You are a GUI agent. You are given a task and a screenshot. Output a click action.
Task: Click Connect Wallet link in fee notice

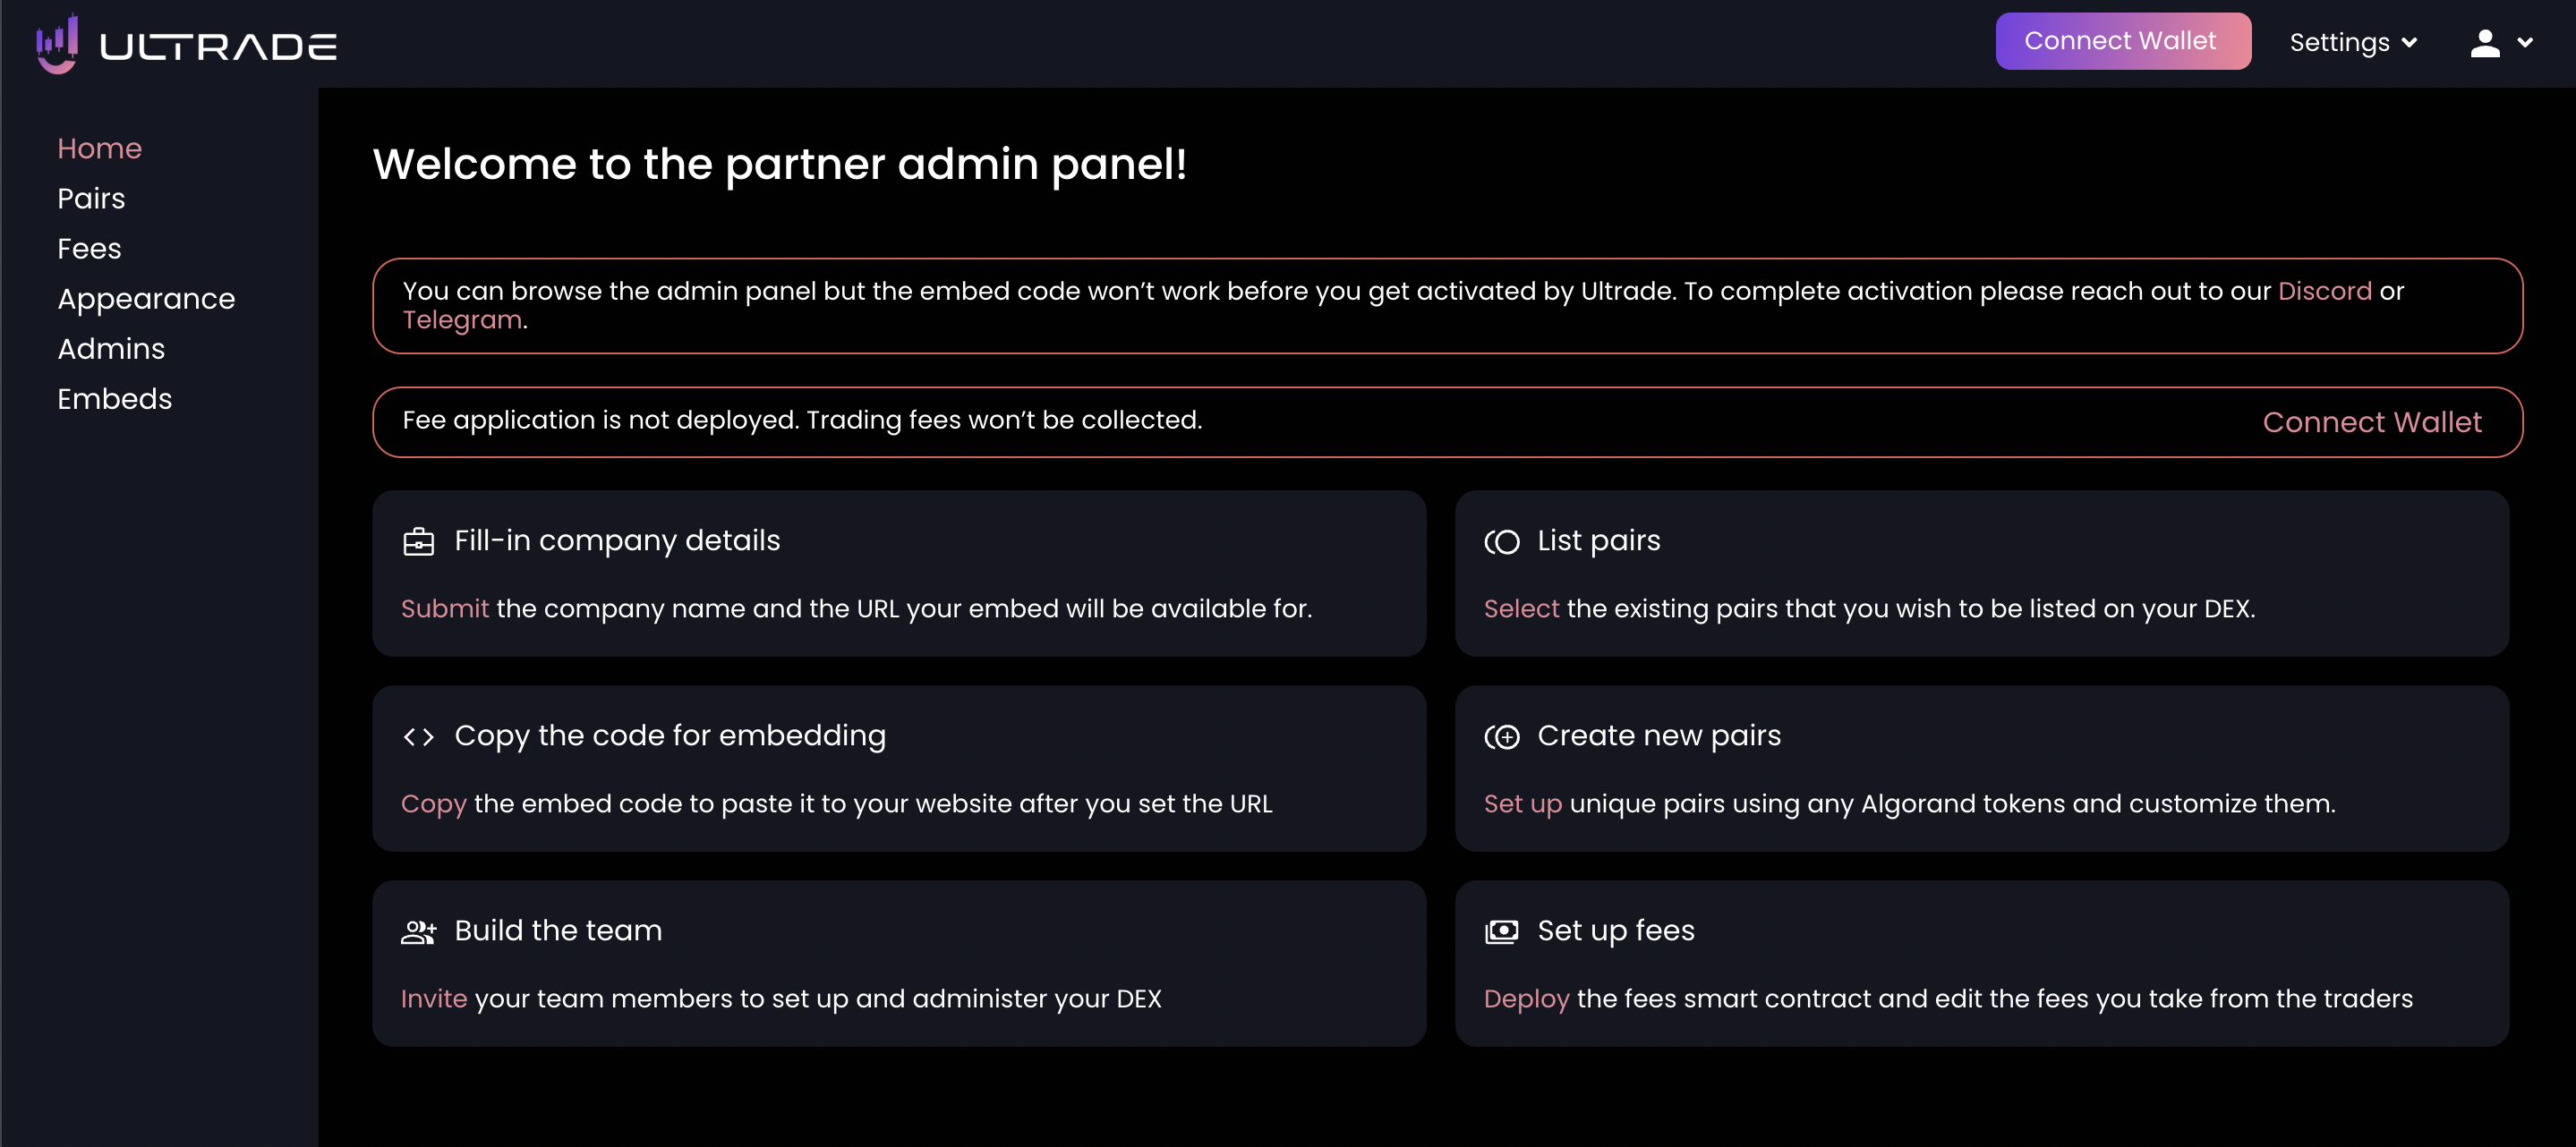coord(2371,422)
